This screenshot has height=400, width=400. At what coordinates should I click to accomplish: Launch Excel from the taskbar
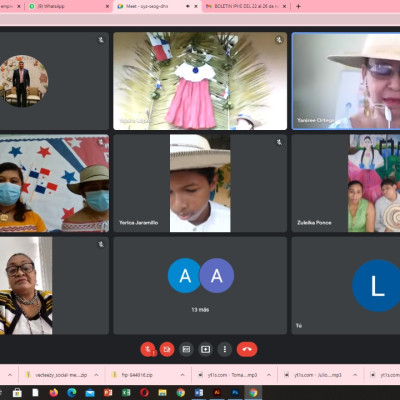[126, 393]
